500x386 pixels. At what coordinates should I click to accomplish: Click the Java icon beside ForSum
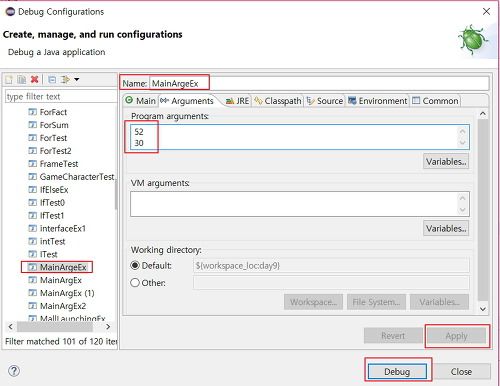[x=32, y=125]
